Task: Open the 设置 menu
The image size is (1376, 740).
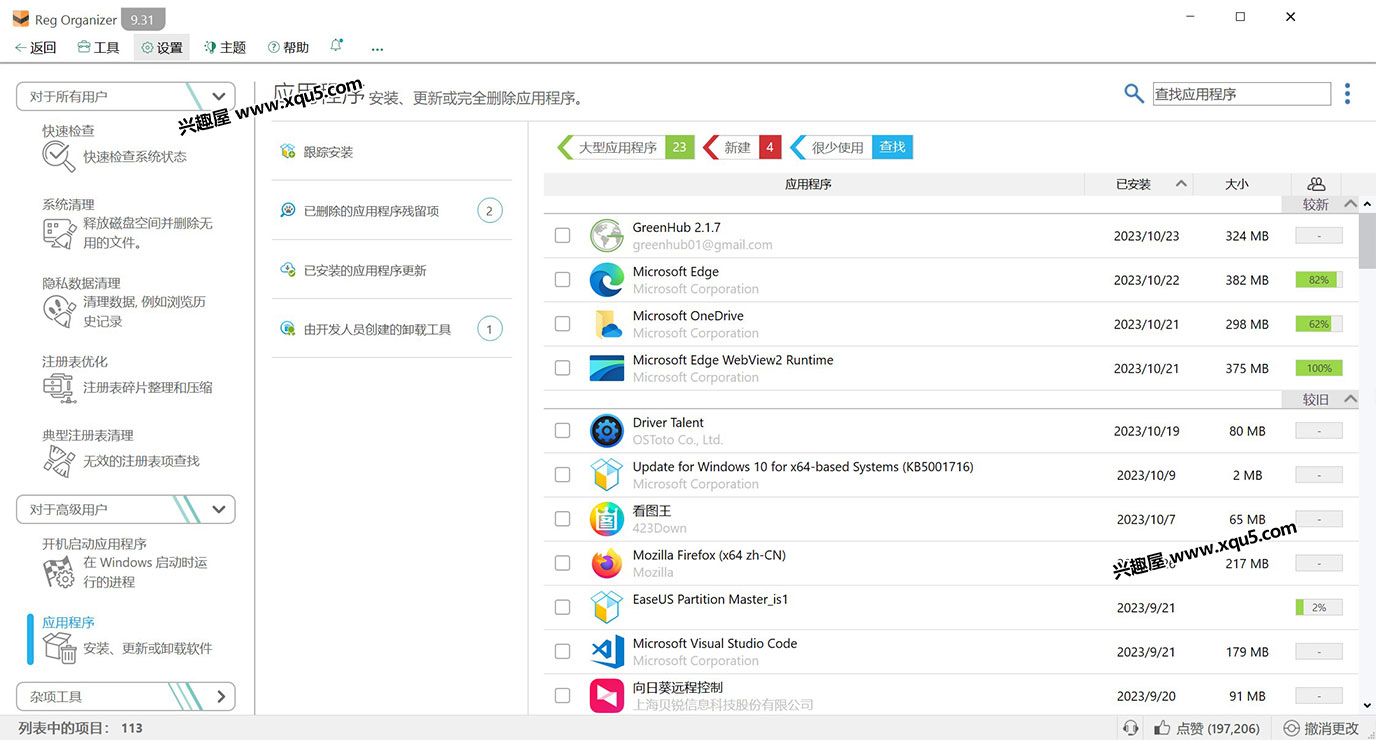Action: click(x=162, y=47)
